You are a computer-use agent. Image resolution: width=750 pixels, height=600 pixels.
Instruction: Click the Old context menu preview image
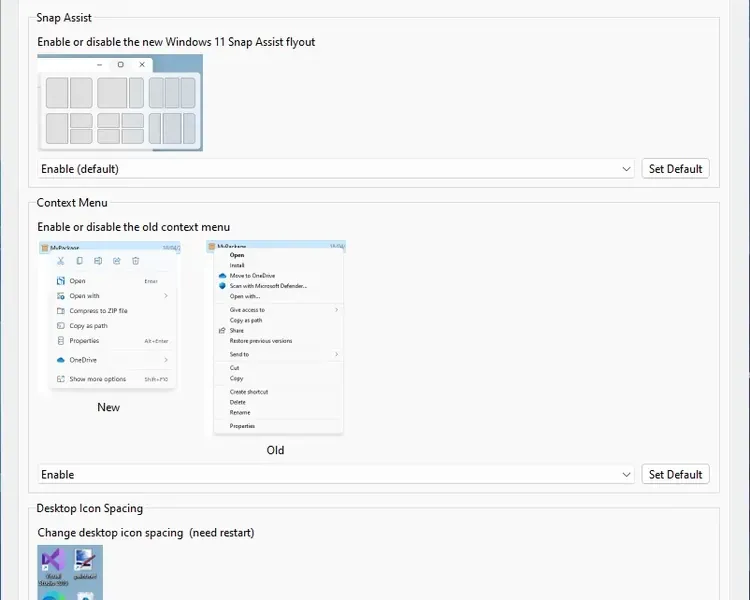(x=276, y=338)
